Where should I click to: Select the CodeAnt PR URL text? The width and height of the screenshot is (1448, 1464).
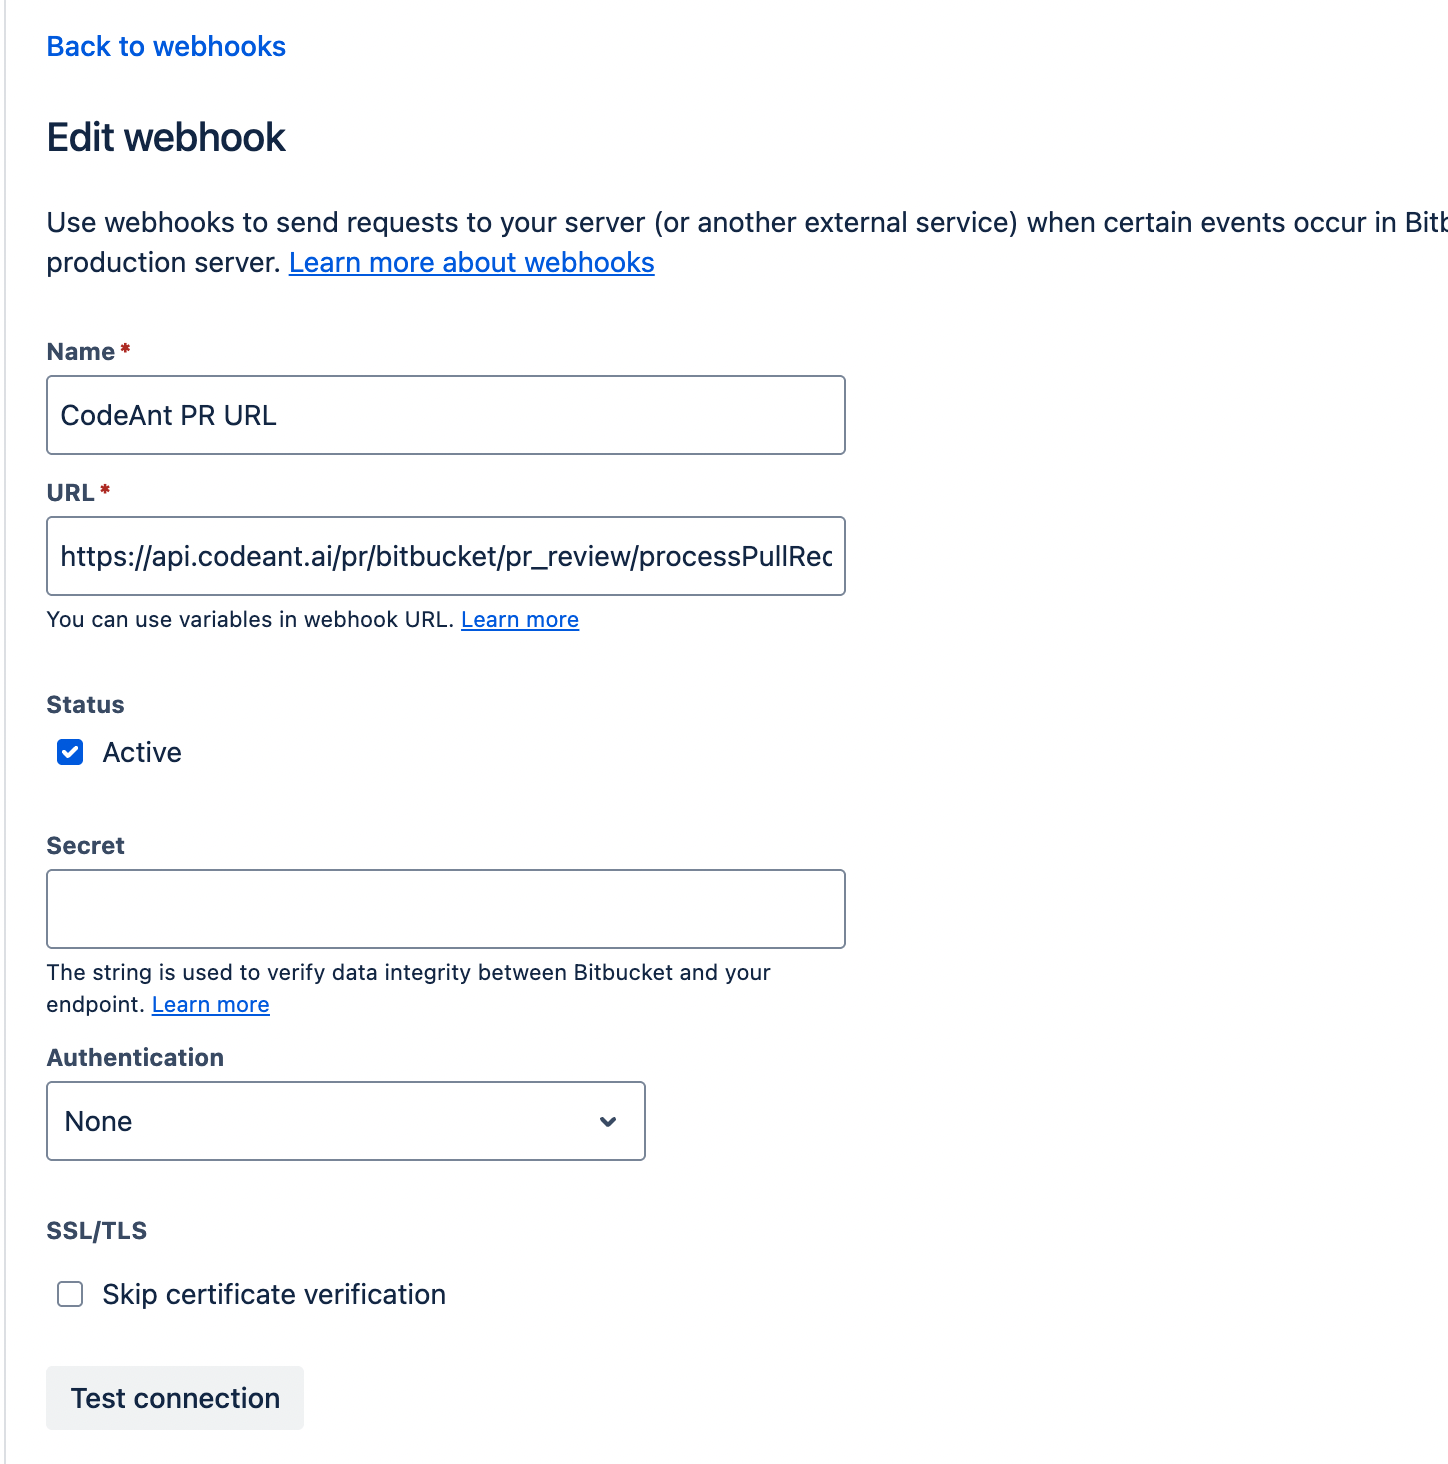(169, 415)
